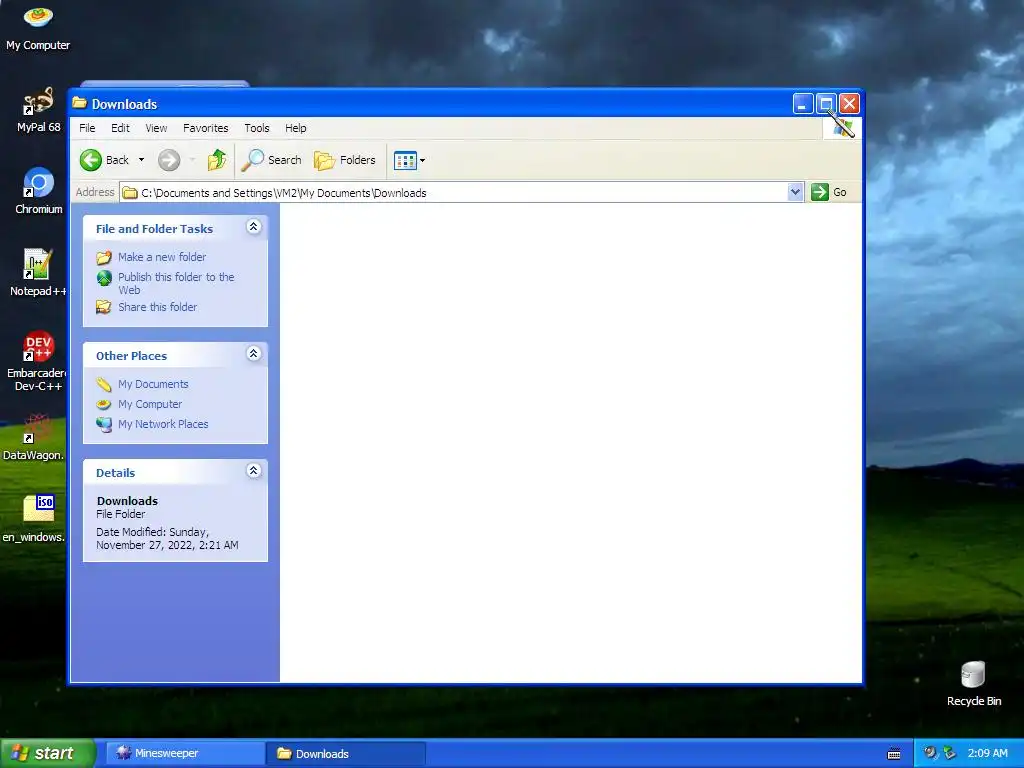Select the Notepad++ desktop shortcut
The height and width of the screenshot is (768, 1024).
[x=38, y=273]
